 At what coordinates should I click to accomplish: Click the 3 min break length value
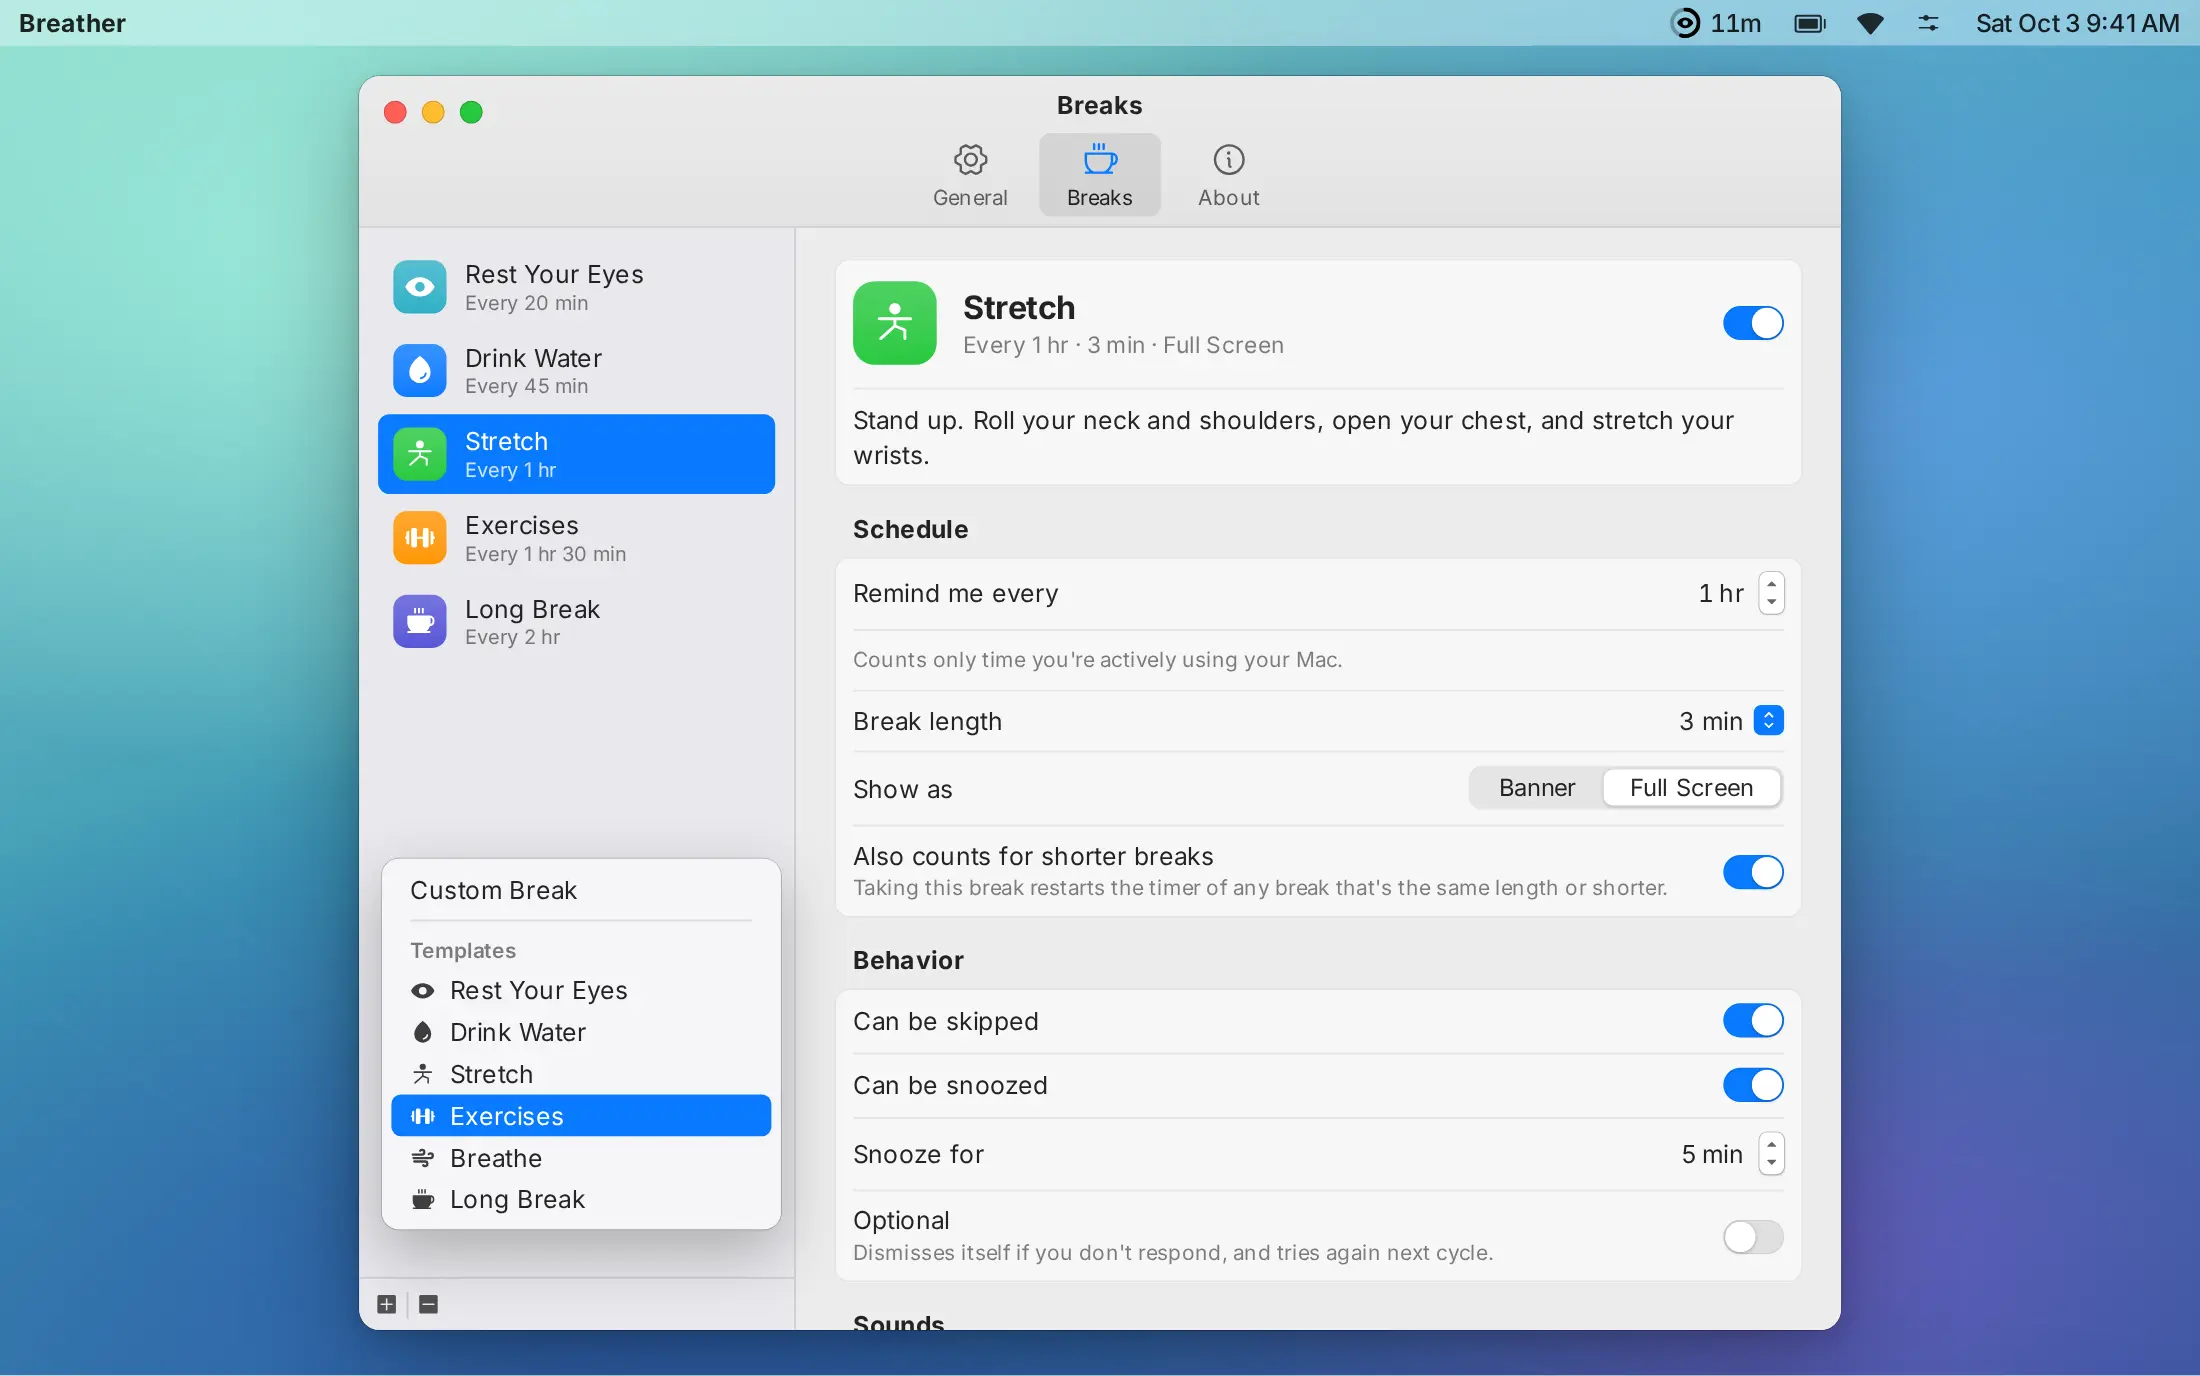click(x=1710, y=721)
